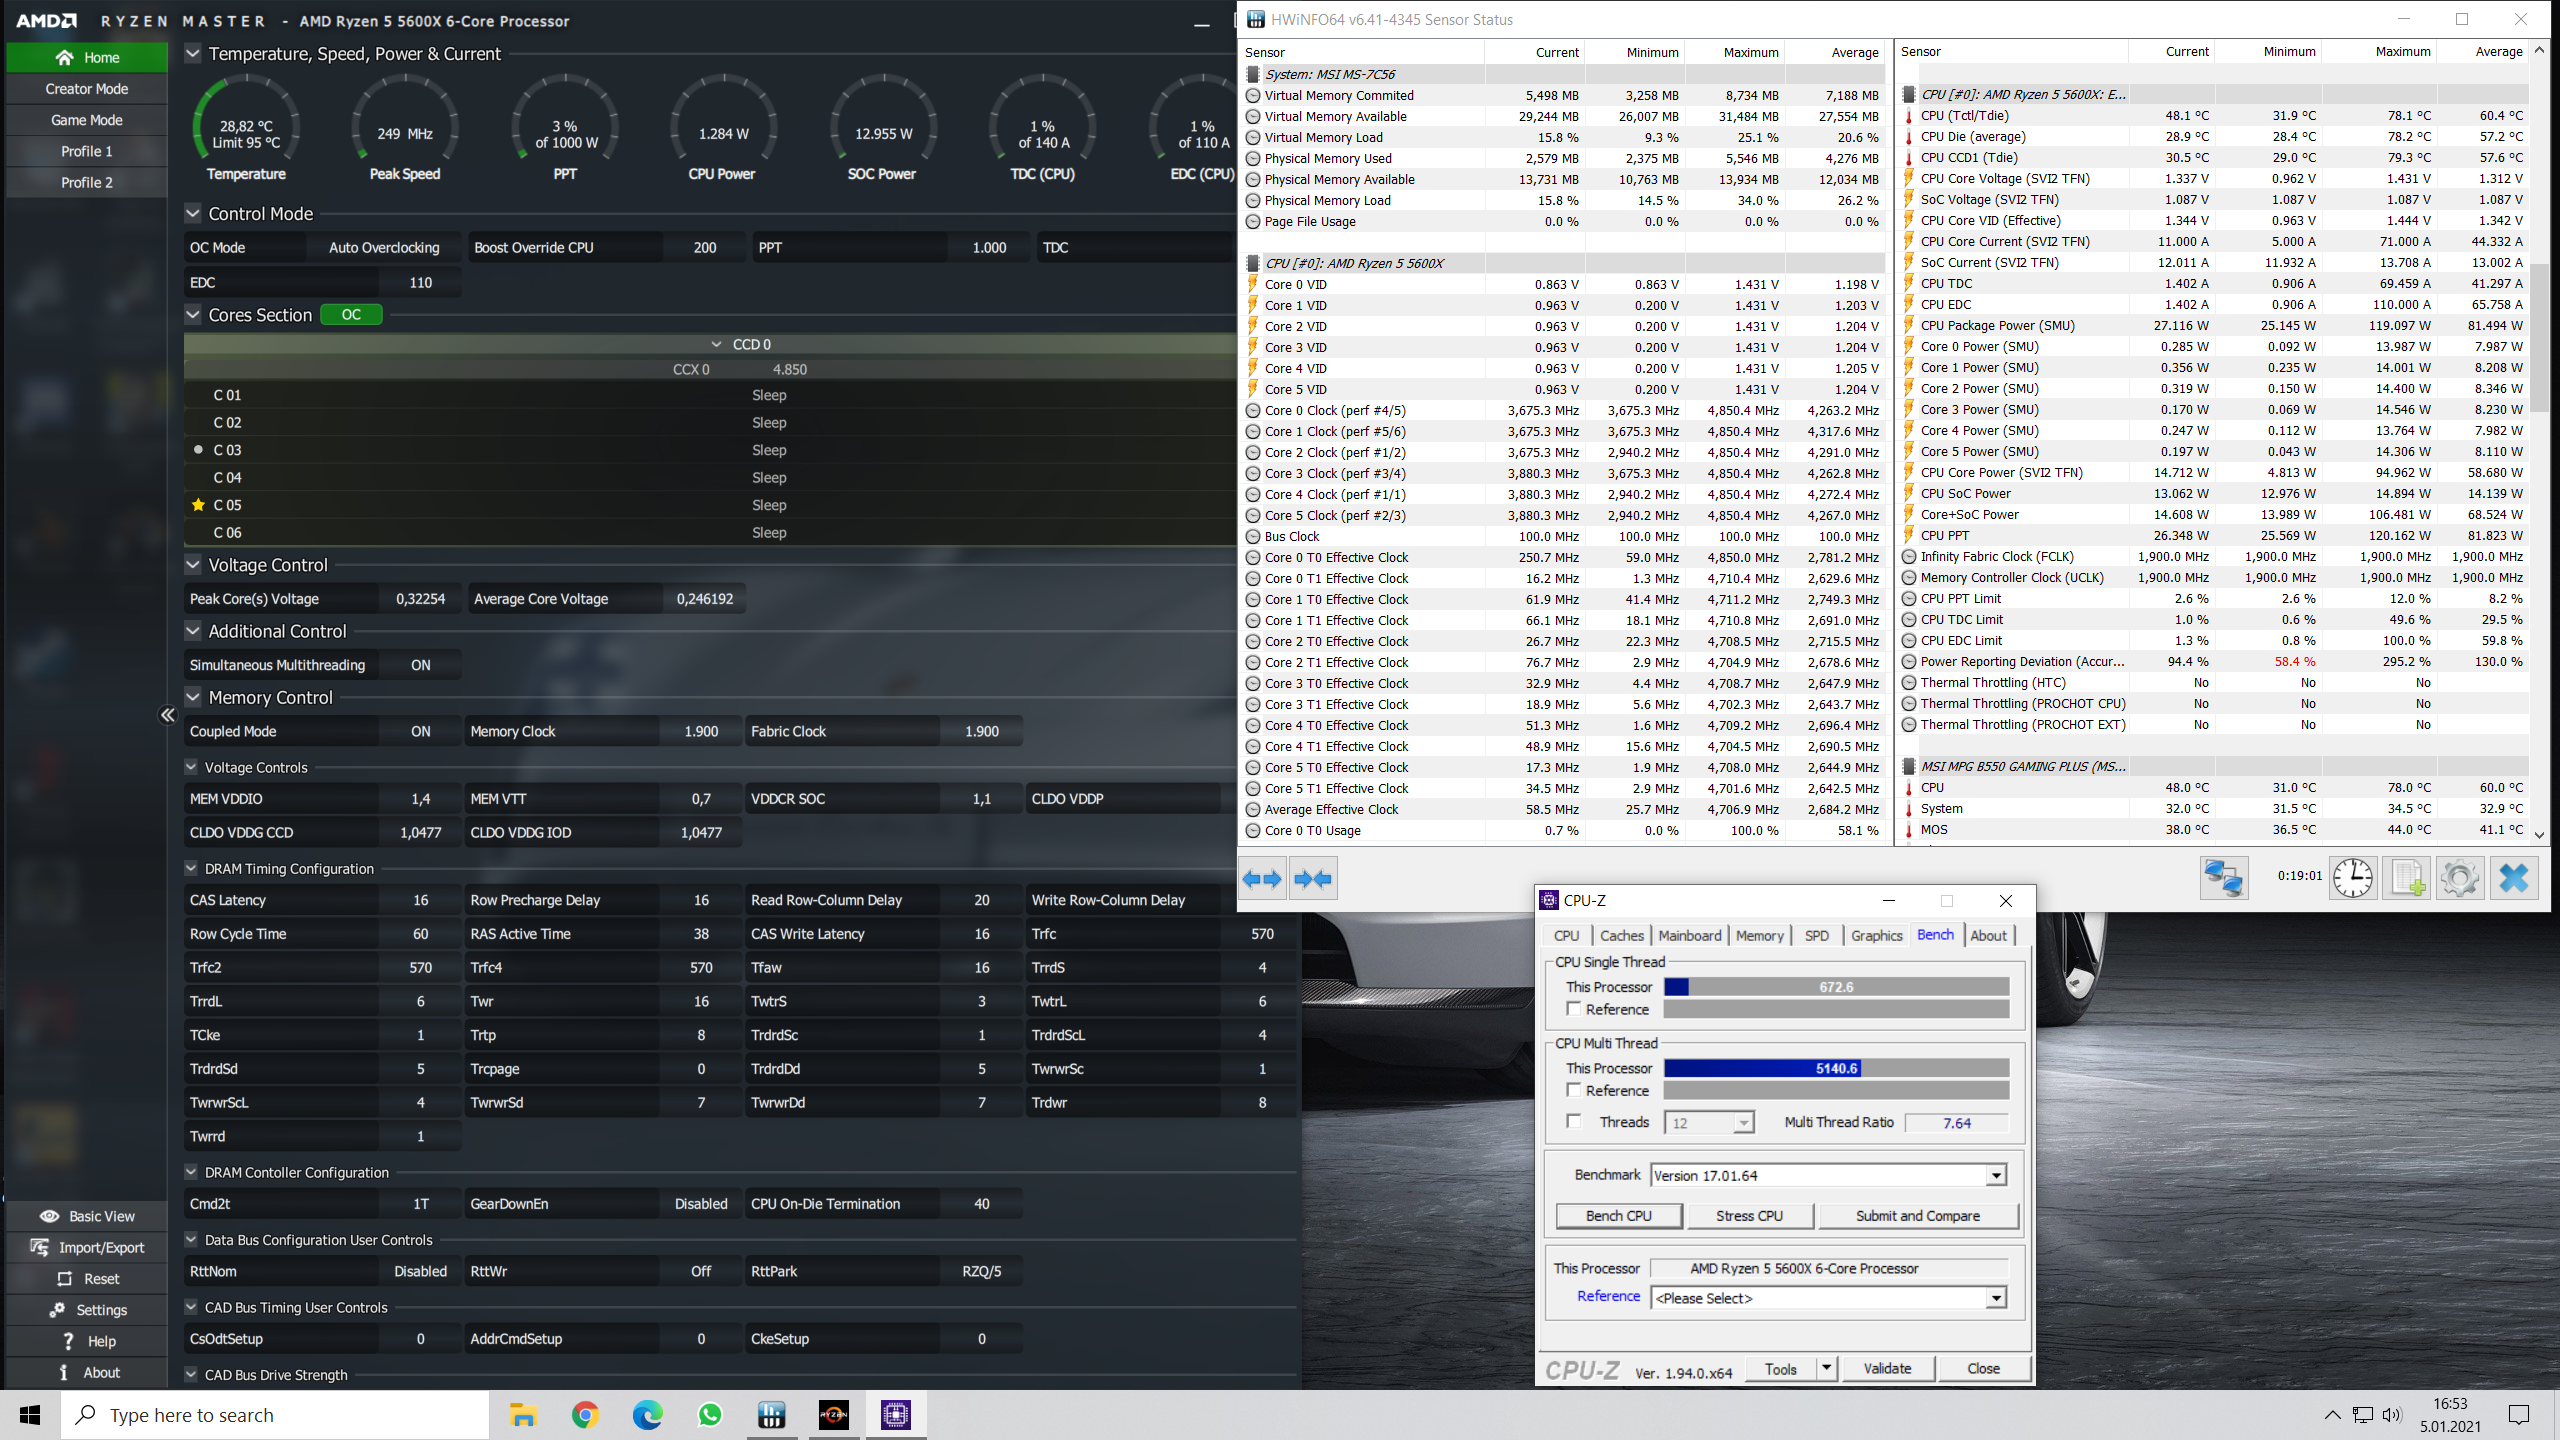Open the Help question mark entry
The image size is (2560, 1440).
[x=68, y=1340]
